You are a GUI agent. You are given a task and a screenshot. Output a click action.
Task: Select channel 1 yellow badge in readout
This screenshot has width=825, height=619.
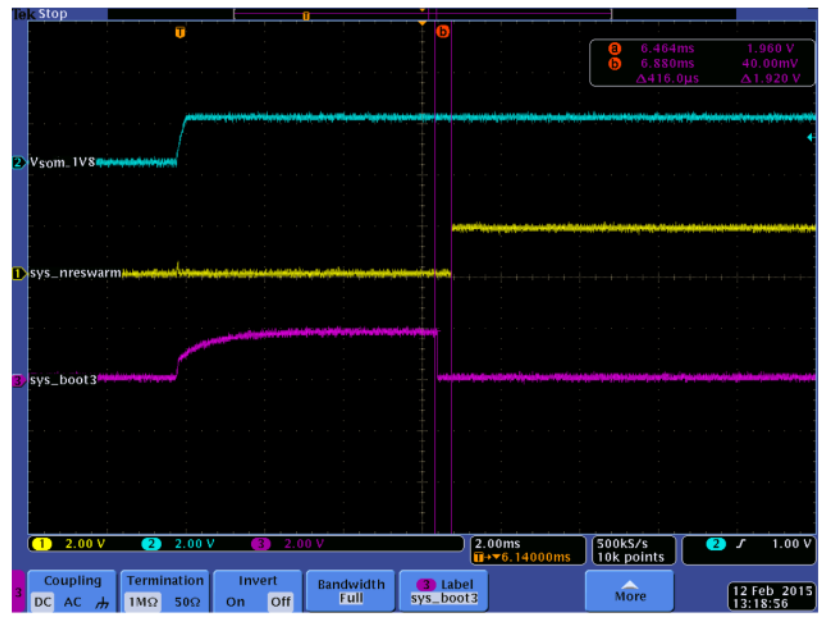[x=42, y=544]
